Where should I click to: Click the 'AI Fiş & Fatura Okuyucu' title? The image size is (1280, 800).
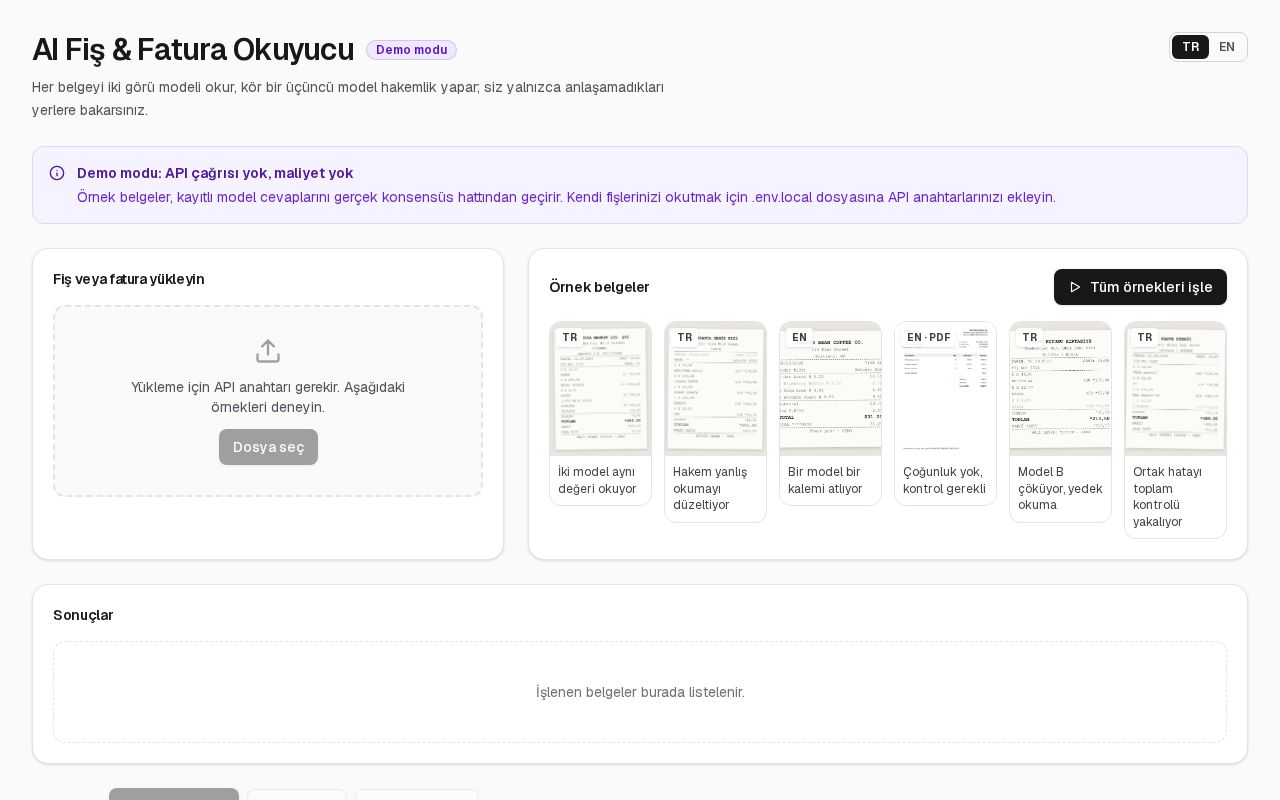pos(193,49)
